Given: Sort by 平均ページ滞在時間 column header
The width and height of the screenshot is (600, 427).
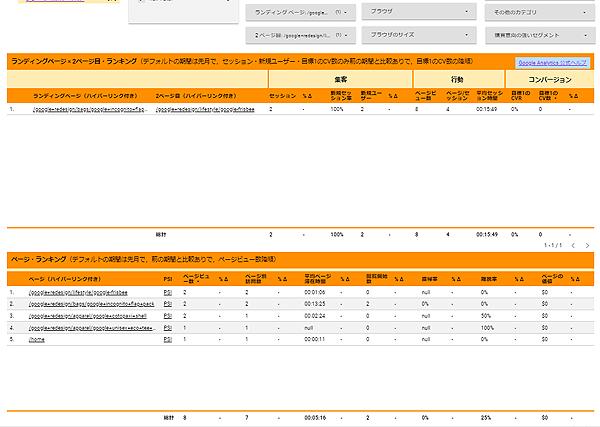Looking at the screenshot, I should (x=318, y=279).
